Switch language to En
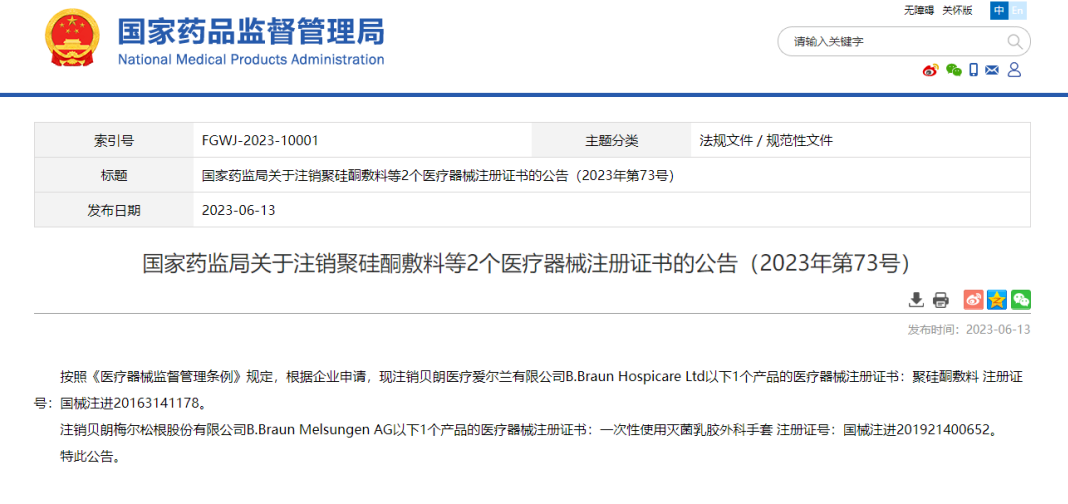The image size is (1068, 504). click(x=1018, y=10)
